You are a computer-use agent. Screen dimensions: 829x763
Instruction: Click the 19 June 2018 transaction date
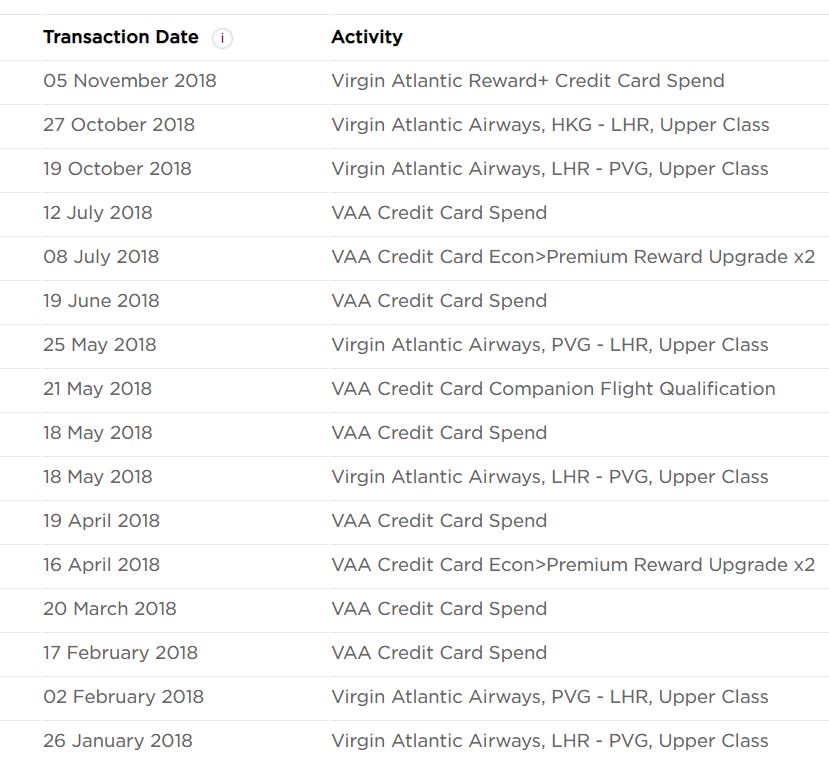click(101, 300)
